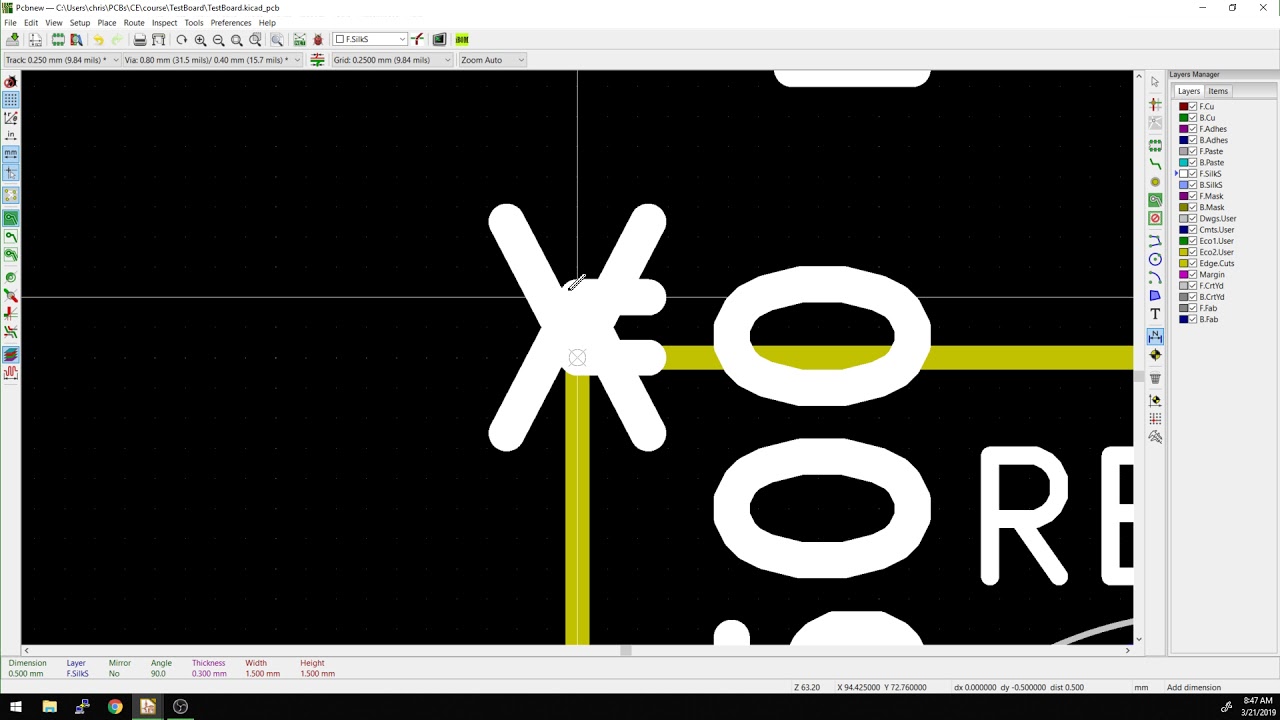Pick the Draw Arc tool
Screen dimensions: 1280x720
click(x=1155, y=277)
